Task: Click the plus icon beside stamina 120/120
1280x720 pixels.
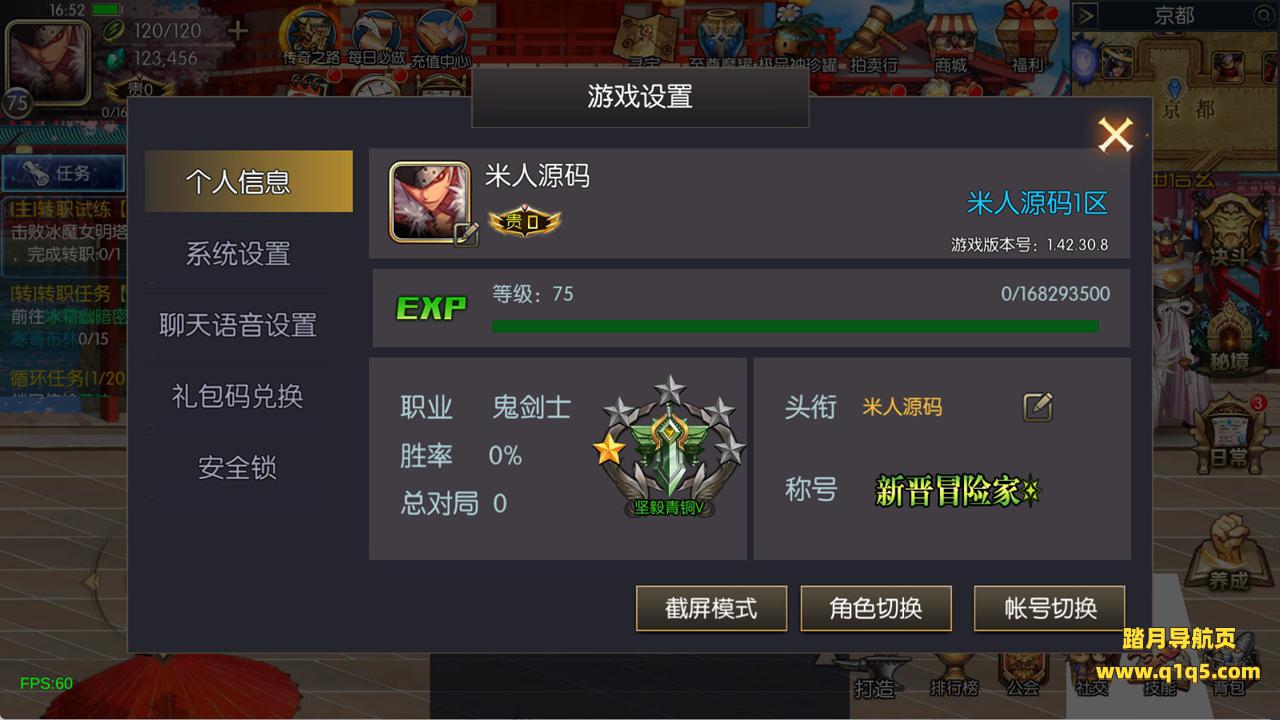Action: [x=237, y=30]
